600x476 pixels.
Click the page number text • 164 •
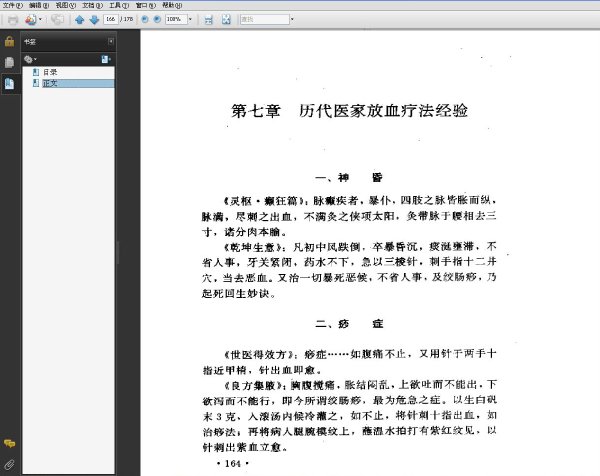tap(233, 464)
